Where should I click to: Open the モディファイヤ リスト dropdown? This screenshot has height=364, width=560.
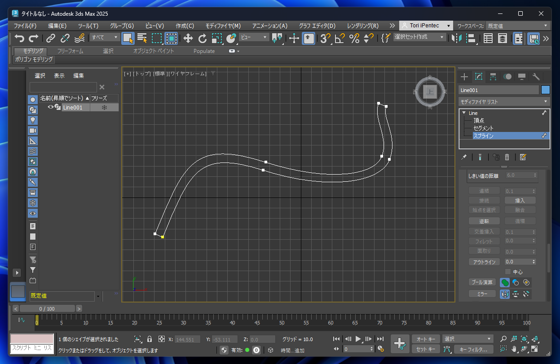point(504,102)
